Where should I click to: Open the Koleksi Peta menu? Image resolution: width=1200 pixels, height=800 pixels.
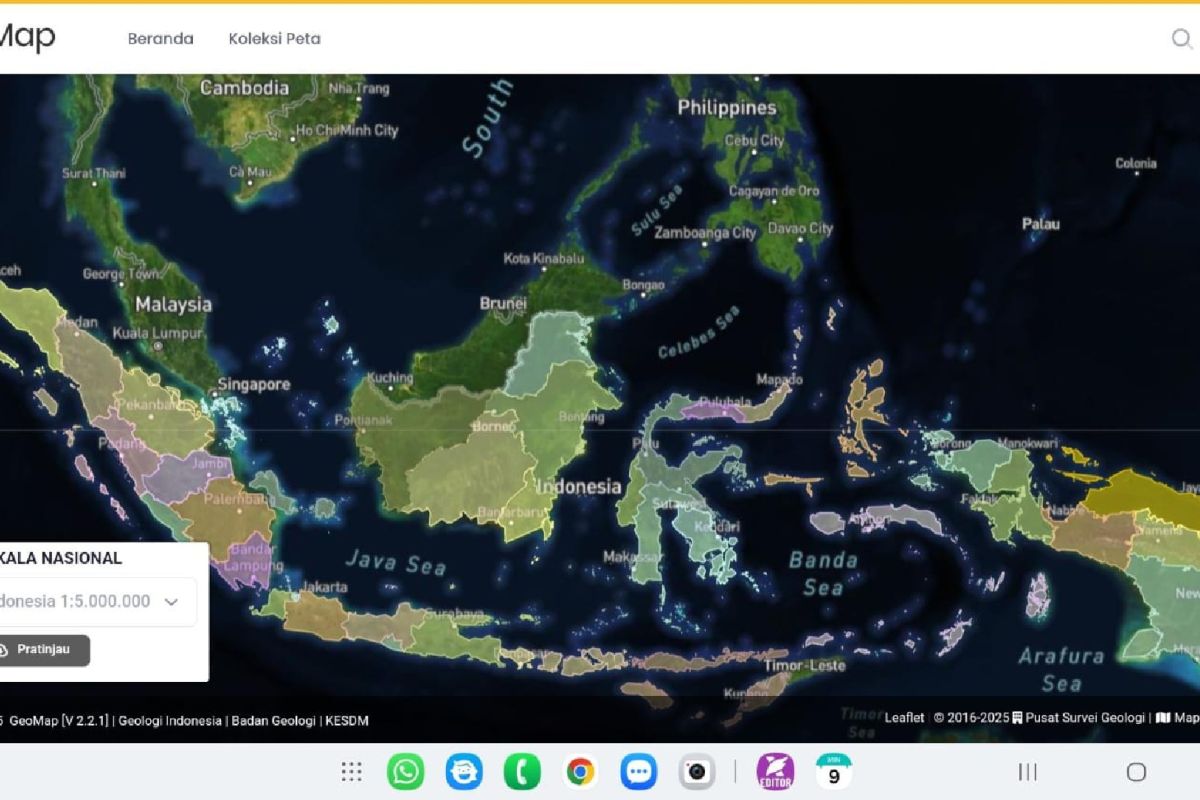coord(274,39)
